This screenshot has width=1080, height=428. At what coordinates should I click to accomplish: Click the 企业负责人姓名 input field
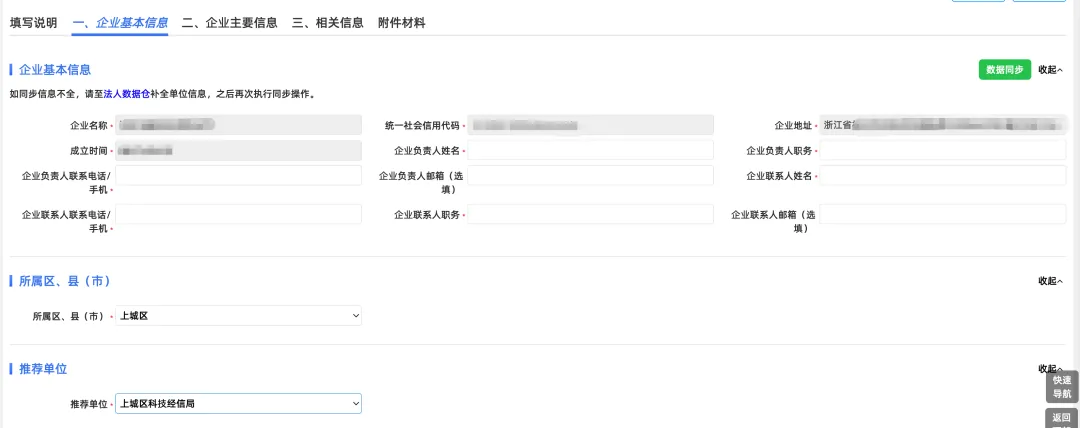(590, 150)
